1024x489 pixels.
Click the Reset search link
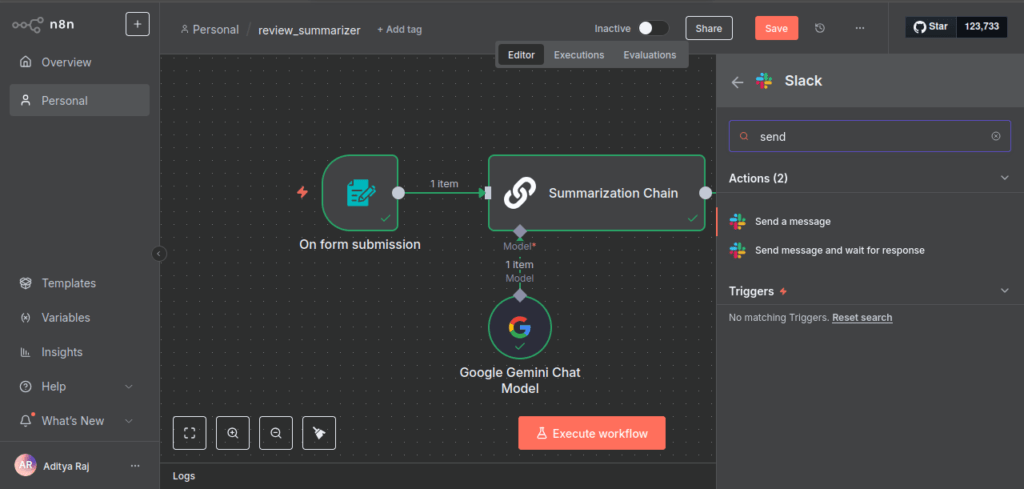[862, 317]
